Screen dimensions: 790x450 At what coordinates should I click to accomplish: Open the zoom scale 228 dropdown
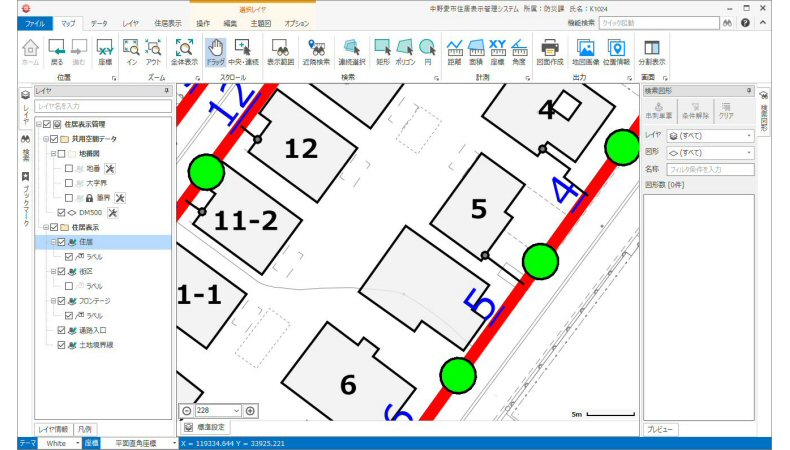[236, 411]
